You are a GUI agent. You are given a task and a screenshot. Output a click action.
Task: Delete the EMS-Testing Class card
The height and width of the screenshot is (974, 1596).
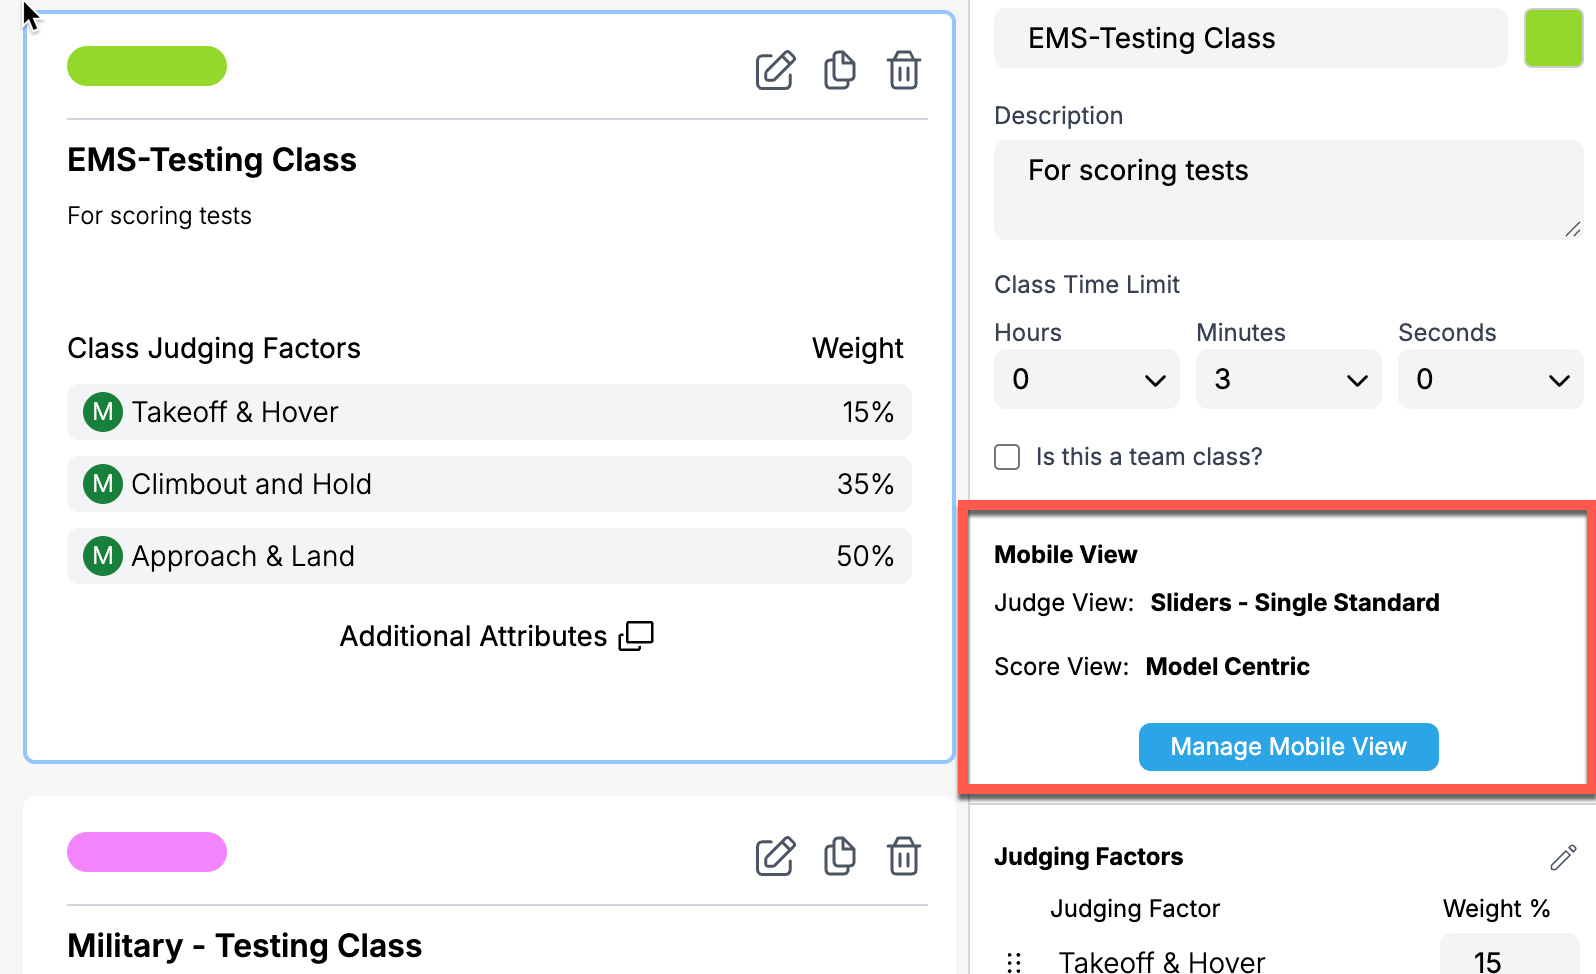(x=903, y=70)
